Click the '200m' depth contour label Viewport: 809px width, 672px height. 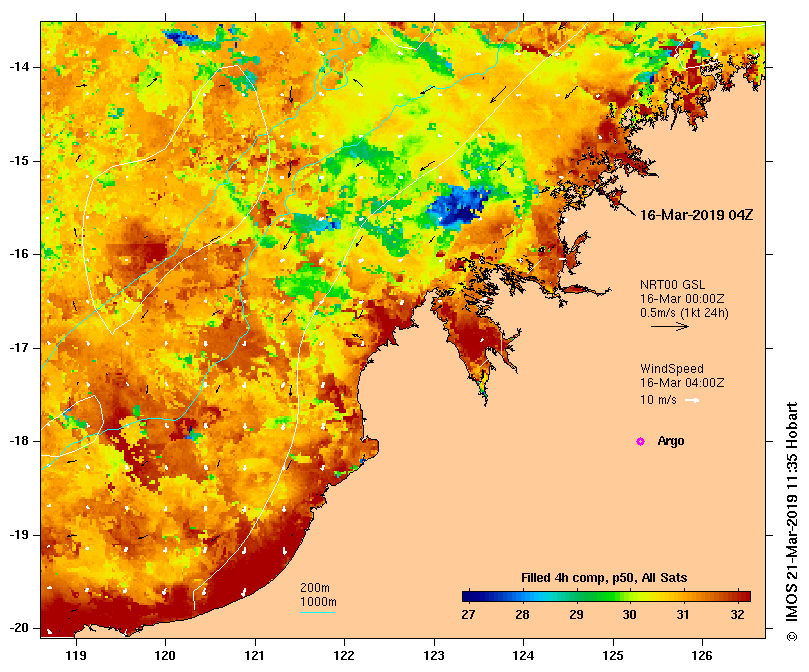(x=315, y=588)
